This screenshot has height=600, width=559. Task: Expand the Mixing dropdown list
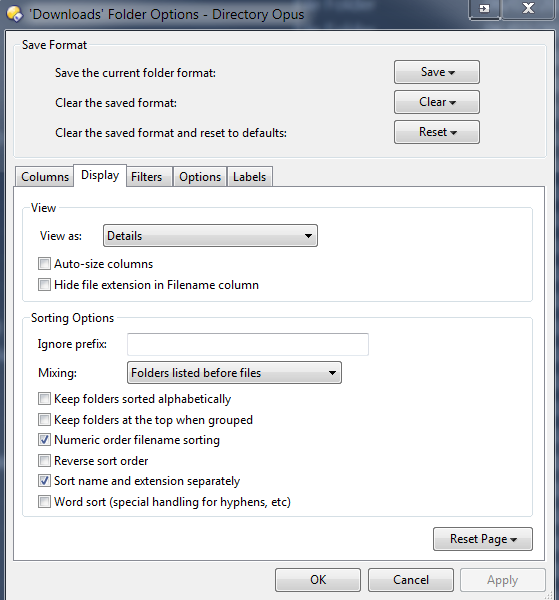coord(234,373)
